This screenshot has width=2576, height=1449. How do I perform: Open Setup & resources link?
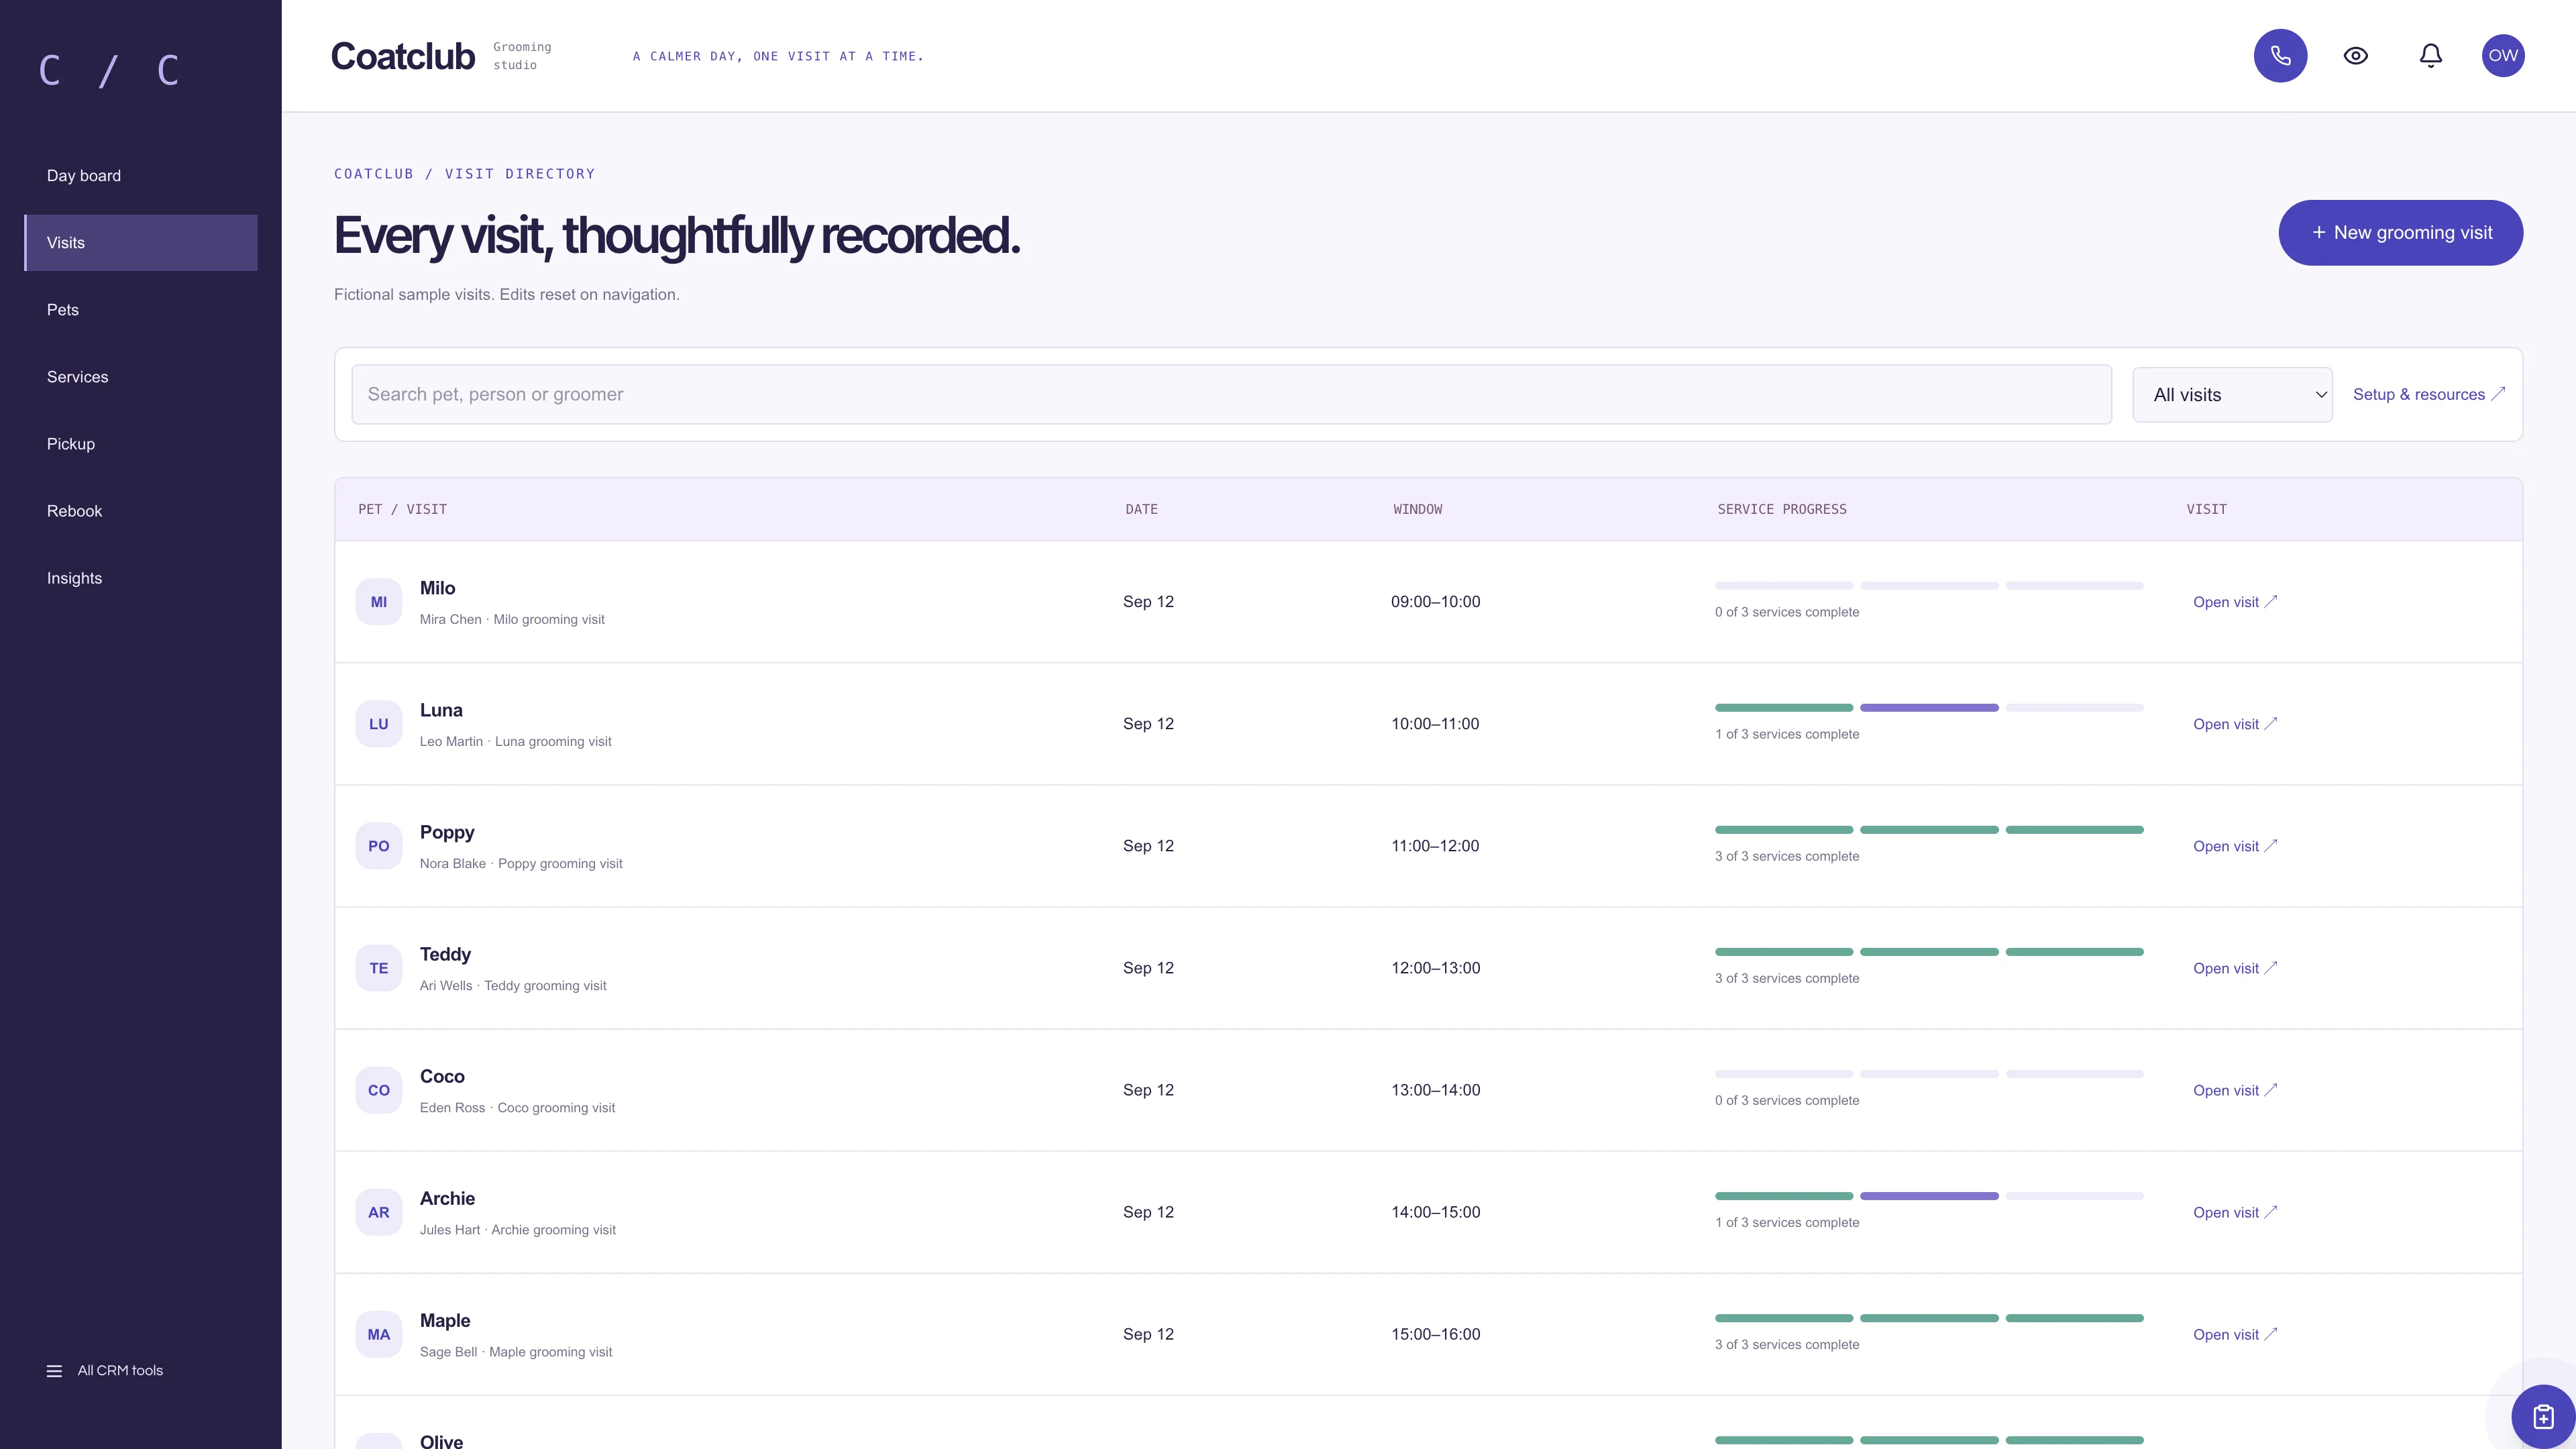tap(2428, 394)
